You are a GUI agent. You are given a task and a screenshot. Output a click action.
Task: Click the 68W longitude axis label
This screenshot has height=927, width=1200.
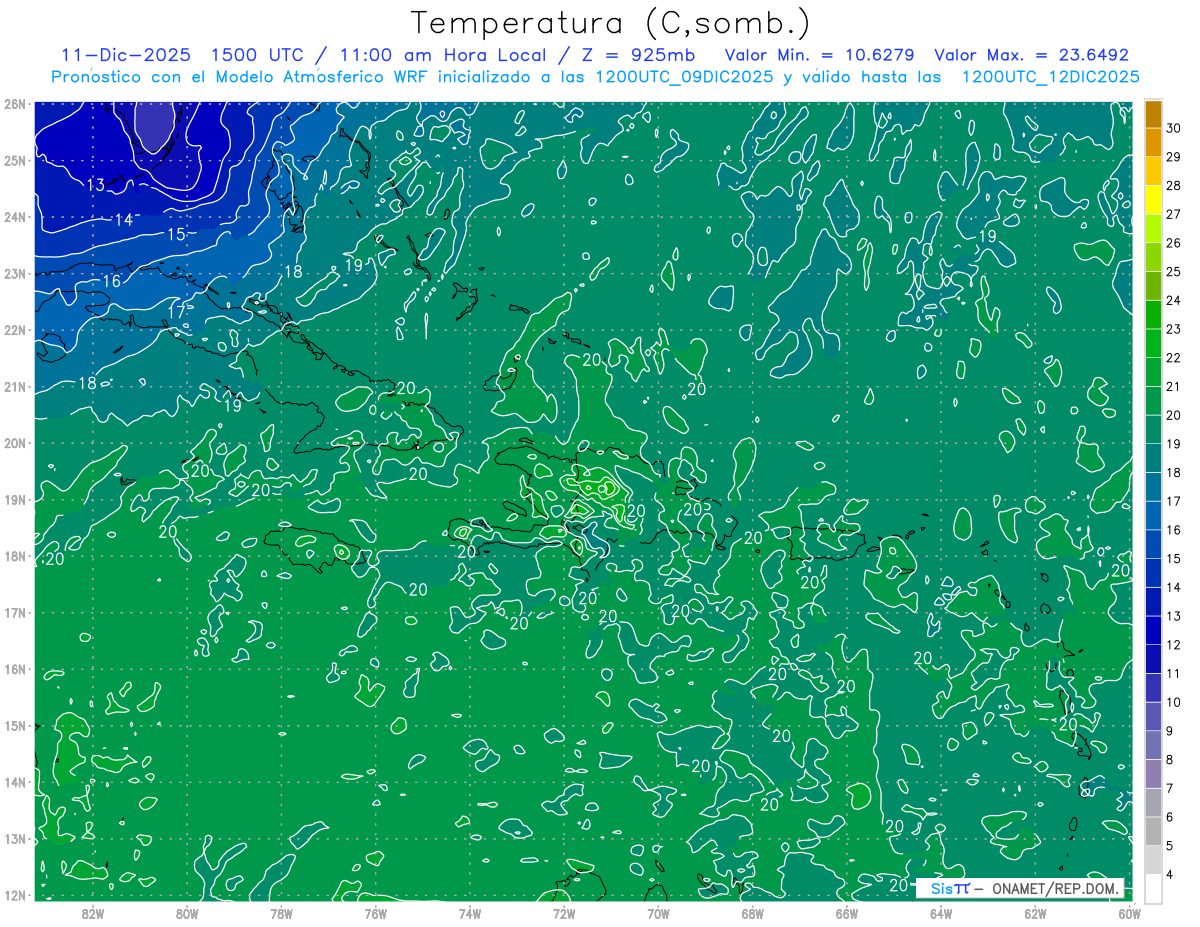point(752,913)
